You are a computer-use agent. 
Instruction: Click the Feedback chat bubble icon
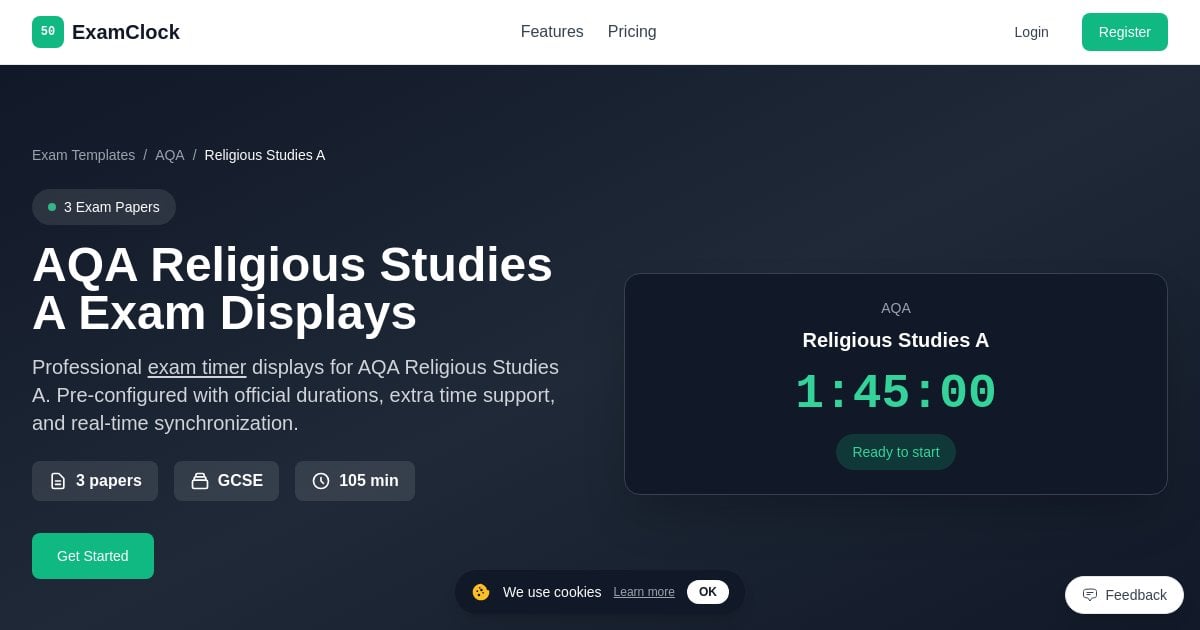pos(1090,595)
